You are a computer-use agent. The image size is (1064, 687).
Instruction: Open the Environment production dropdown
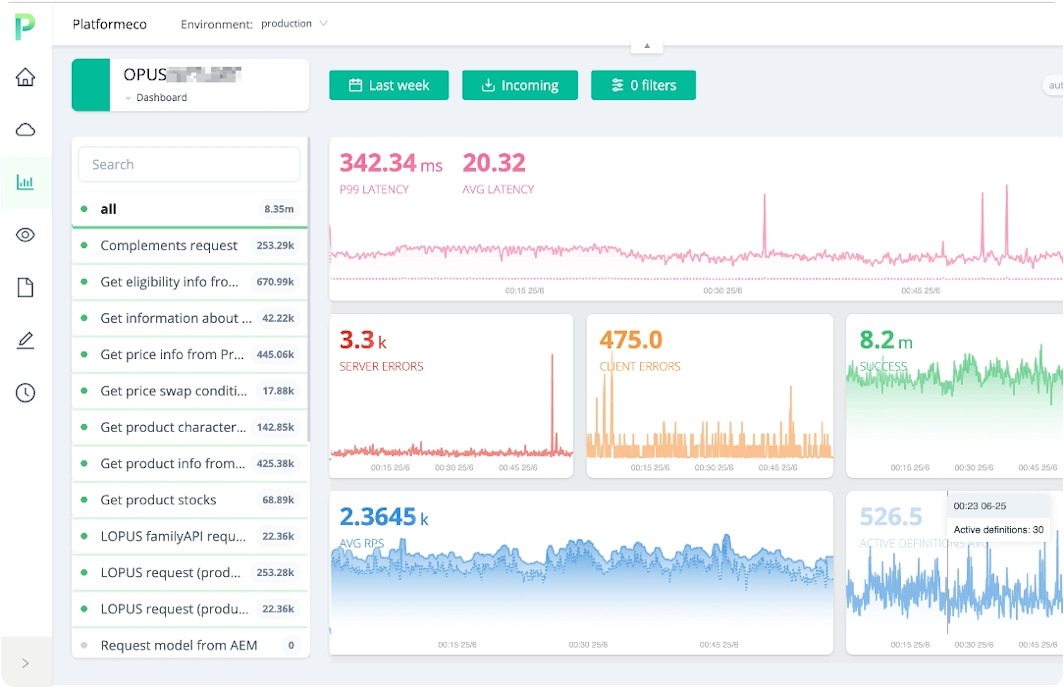[294, 24]
